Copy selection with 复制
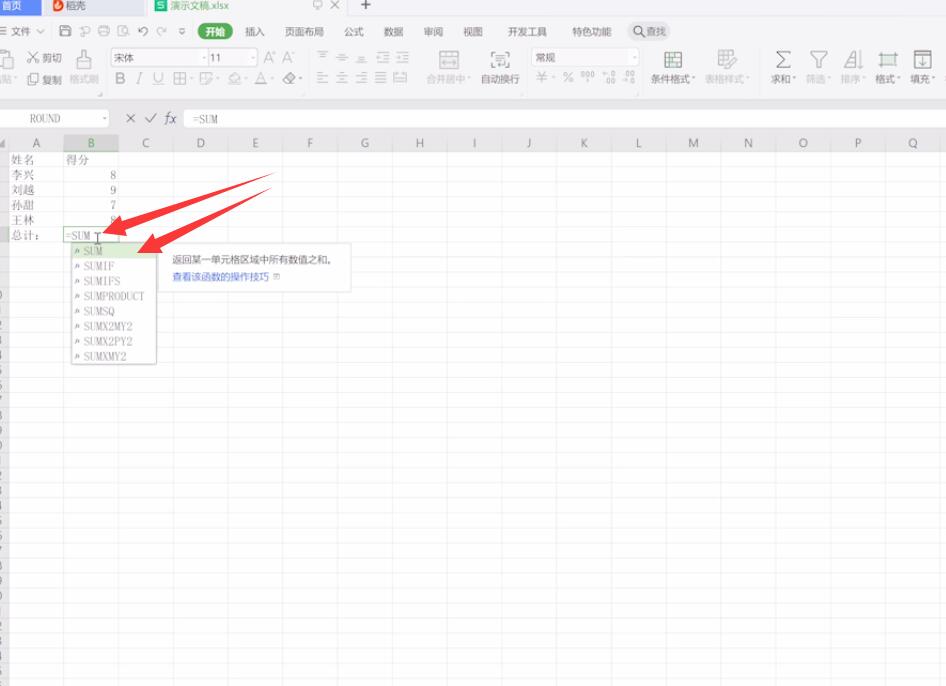The image size is (946, 686). pyautogui.click(x=44, y=79)
